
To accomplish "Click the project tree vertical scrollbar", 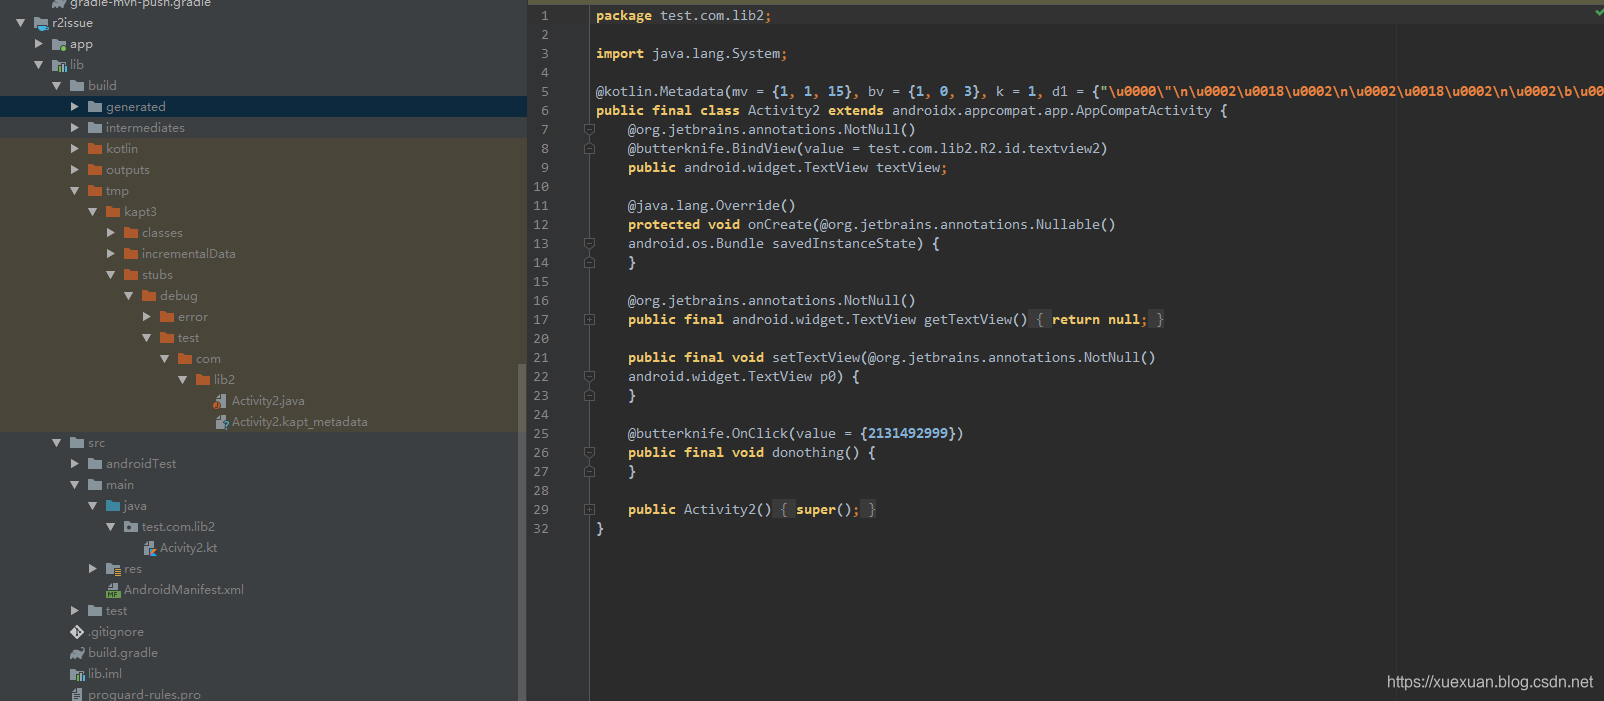I will click(x=522, y=532).
